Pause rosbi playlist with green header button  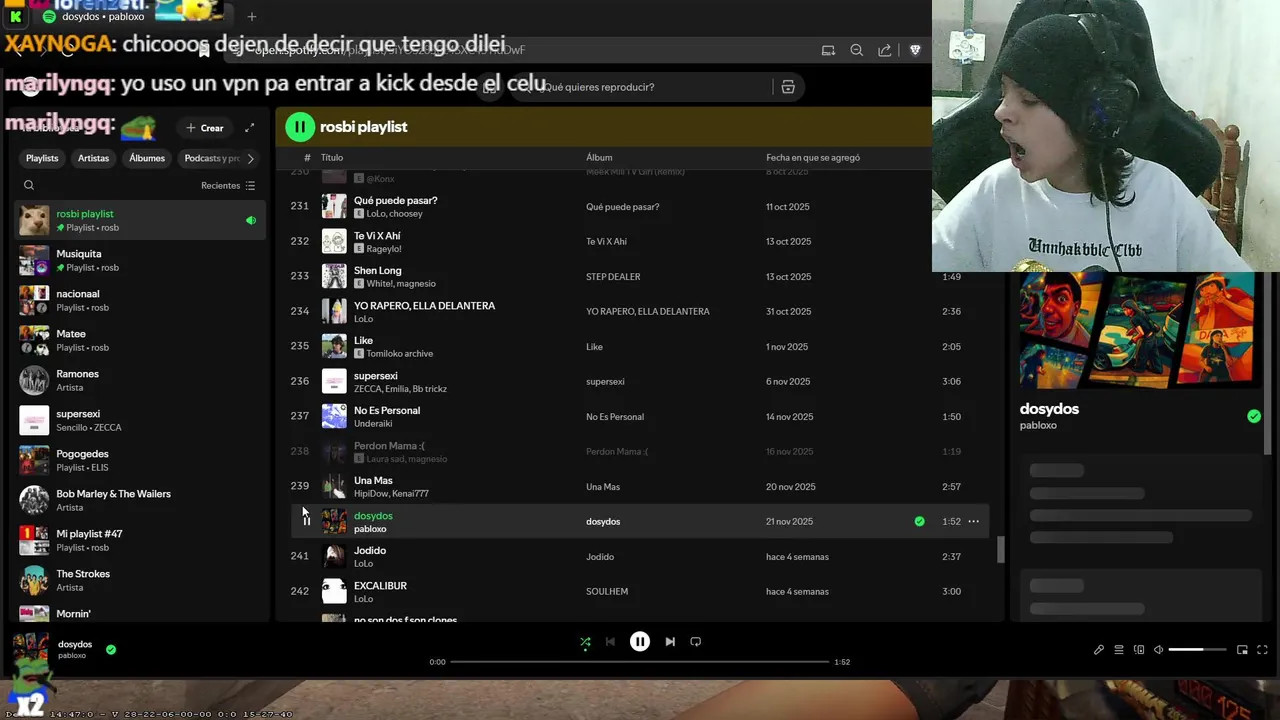pyautogui.click(x=299, y=127)
